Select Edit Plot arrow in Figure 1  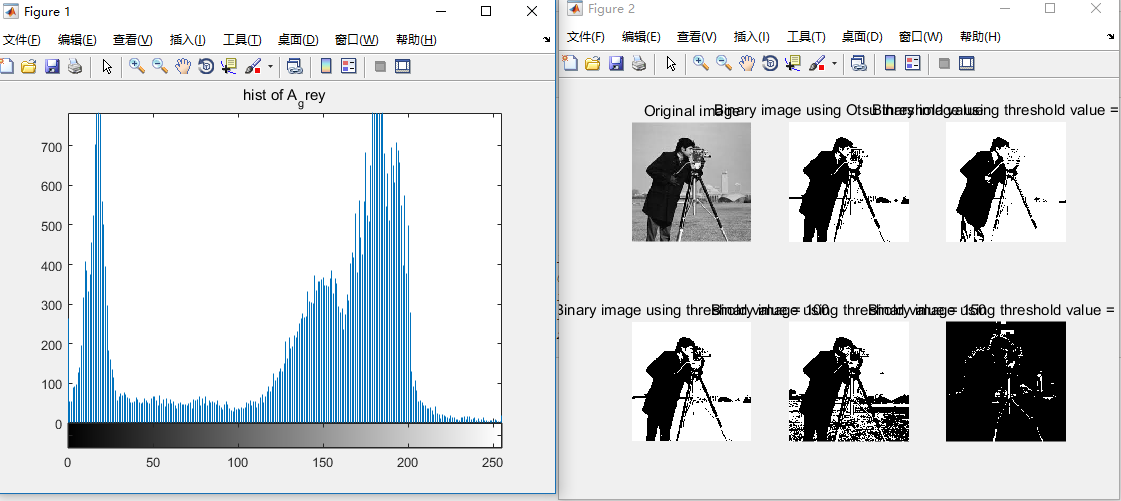[107, 66]
